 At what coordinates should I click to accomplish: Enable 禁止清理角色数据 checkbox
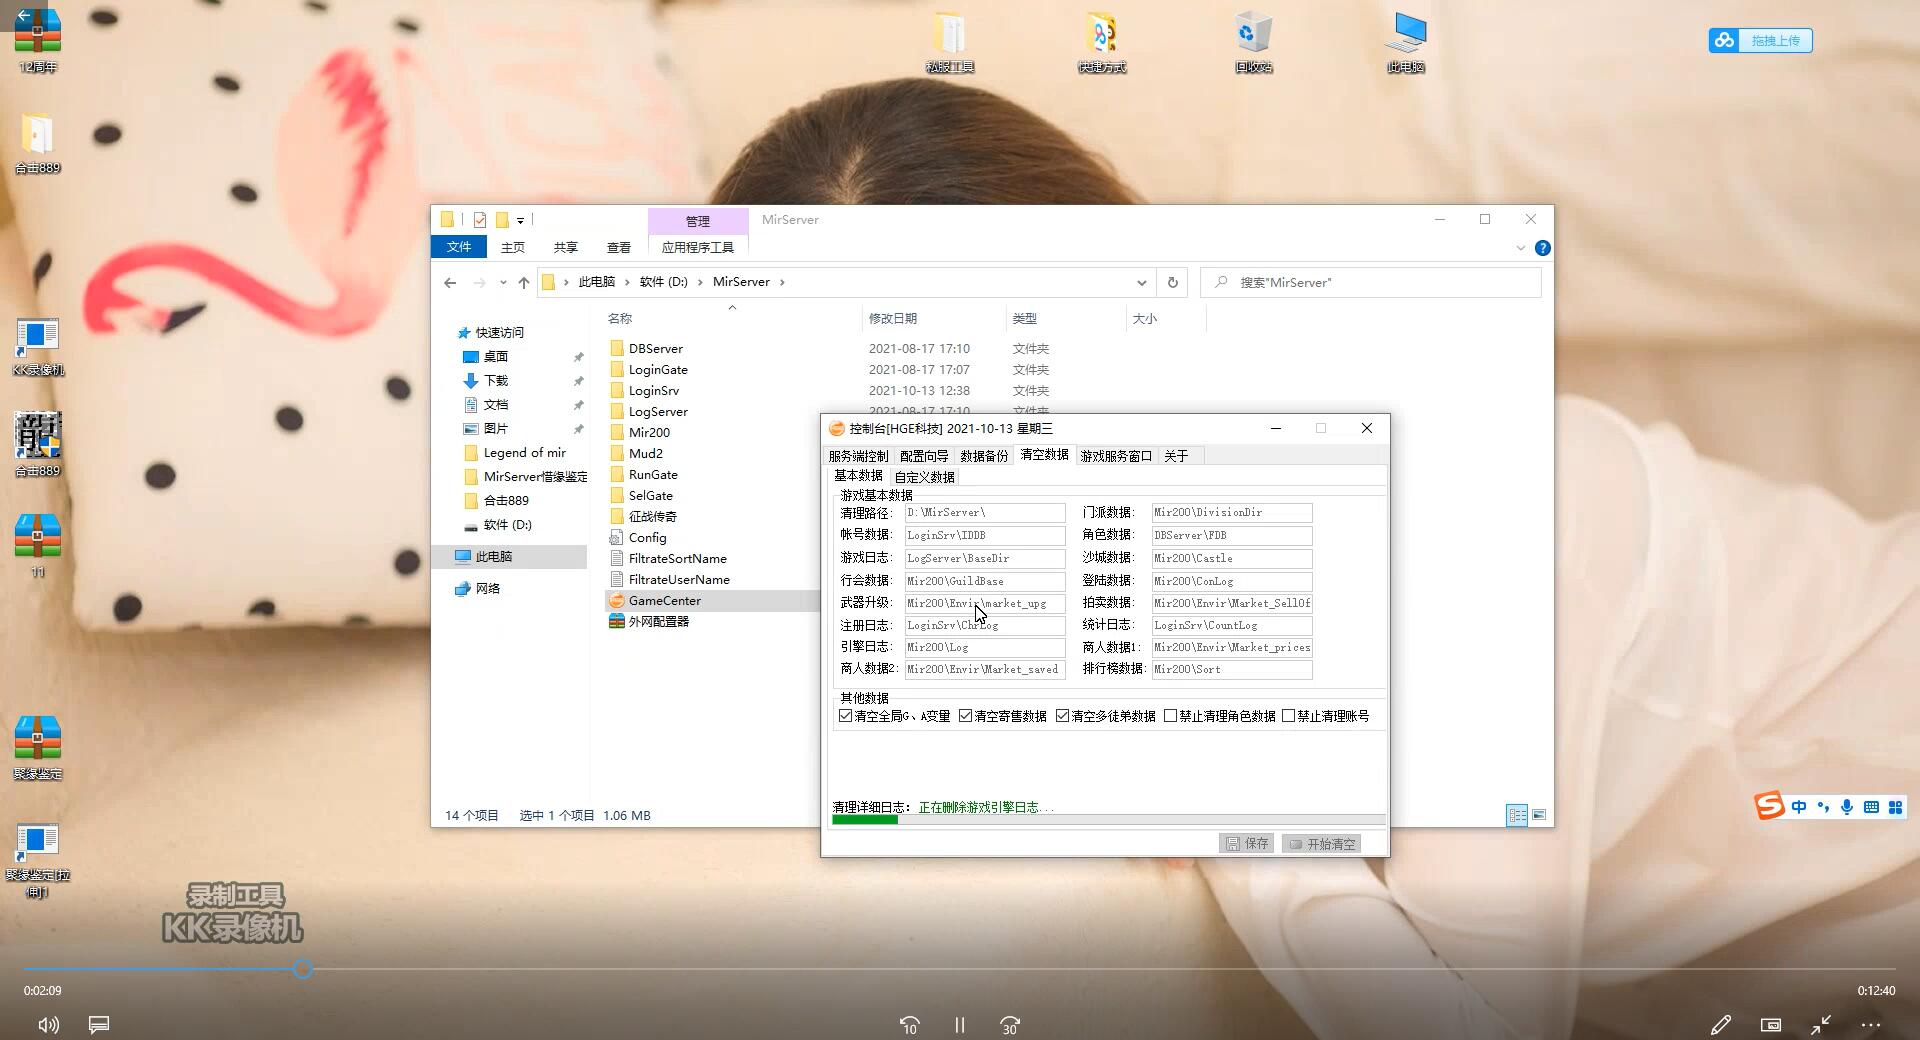1170,716
